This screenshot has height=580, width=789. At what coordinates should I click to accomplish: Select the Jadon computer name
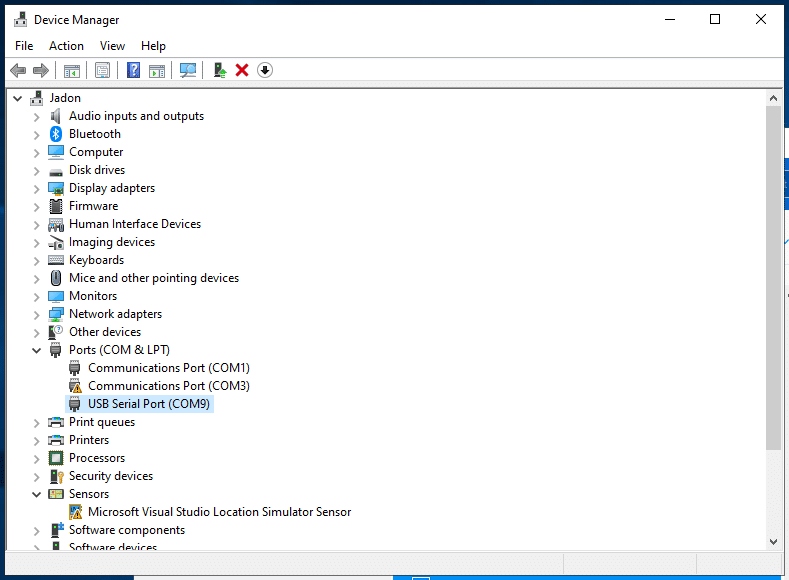(65, 98)
